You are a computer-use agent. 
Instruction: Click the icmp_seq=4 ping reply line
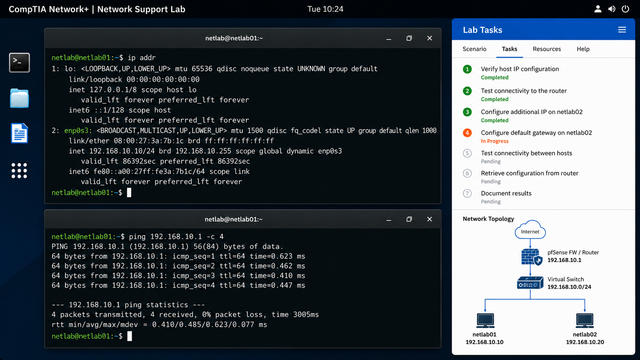tap(178, 285)
